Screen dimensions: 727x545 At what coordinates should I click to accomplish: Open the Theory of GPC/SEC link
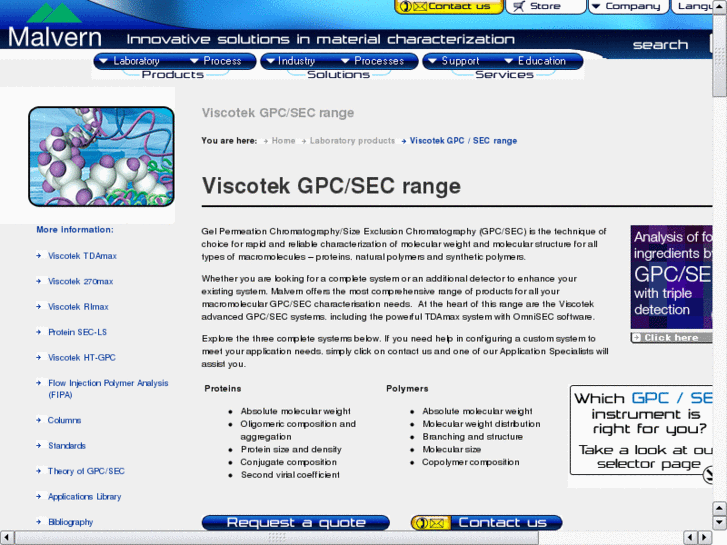point(86,471)
